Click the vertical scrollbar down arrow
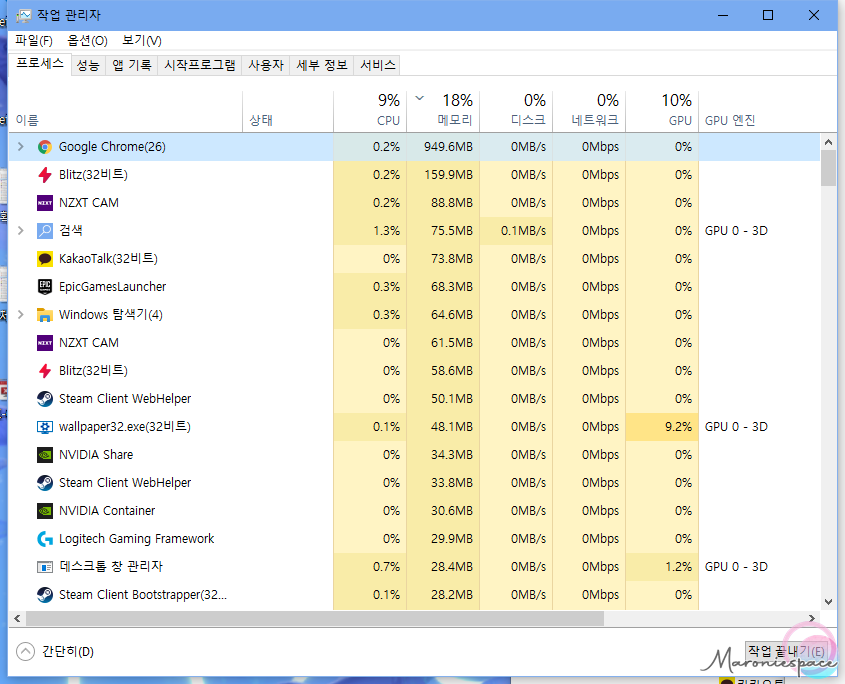 pyautogui.click(x=828, y=602)
